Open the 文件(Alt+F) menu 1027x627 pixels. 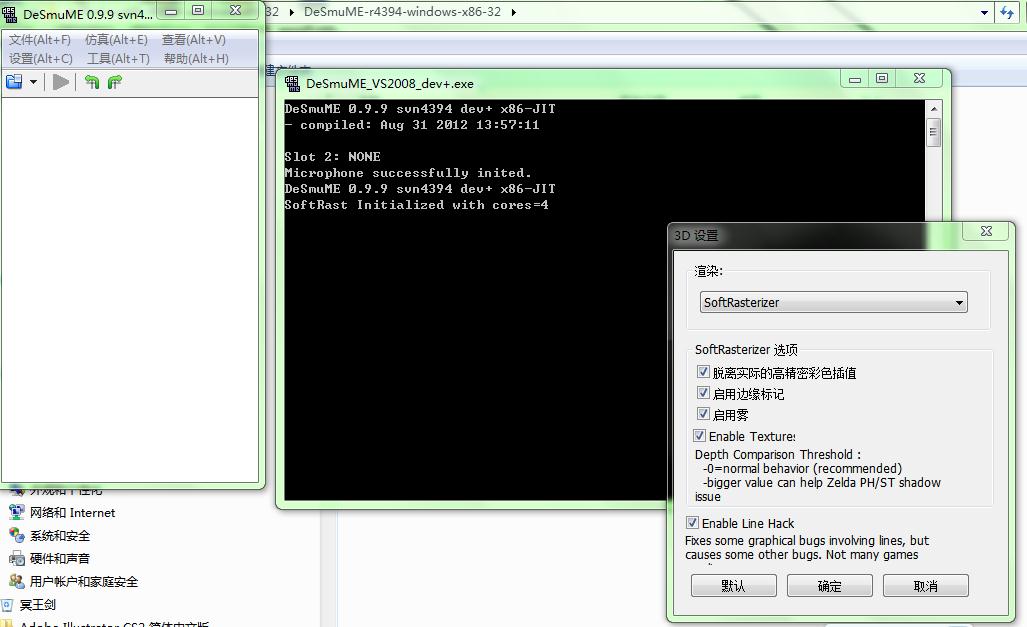coord(40,40)
